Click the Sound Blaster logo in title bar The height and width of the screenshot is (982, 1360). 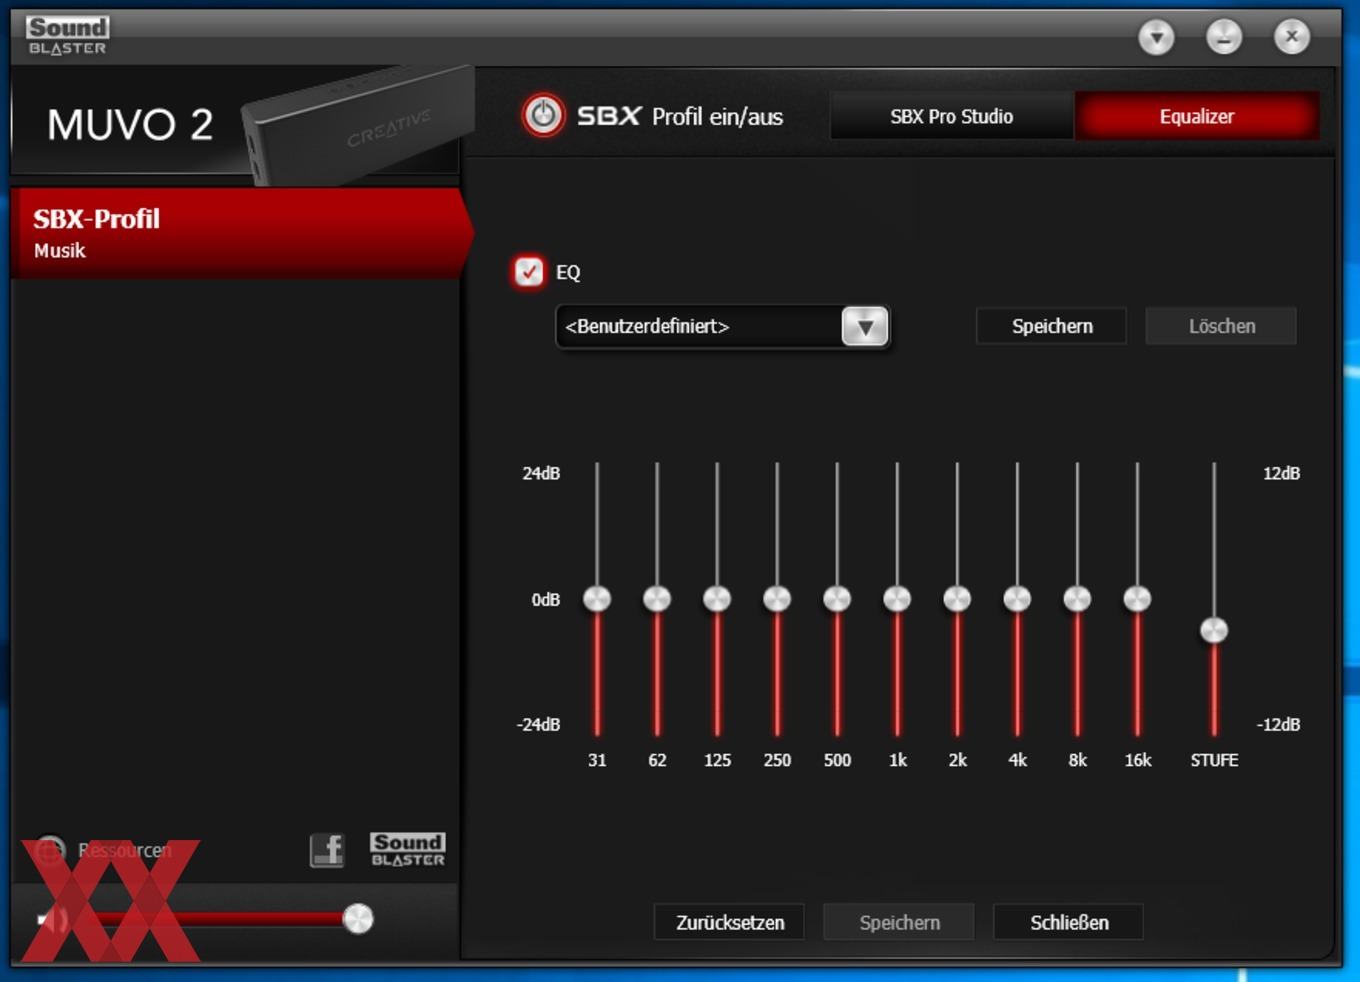(x=67, y=36)
